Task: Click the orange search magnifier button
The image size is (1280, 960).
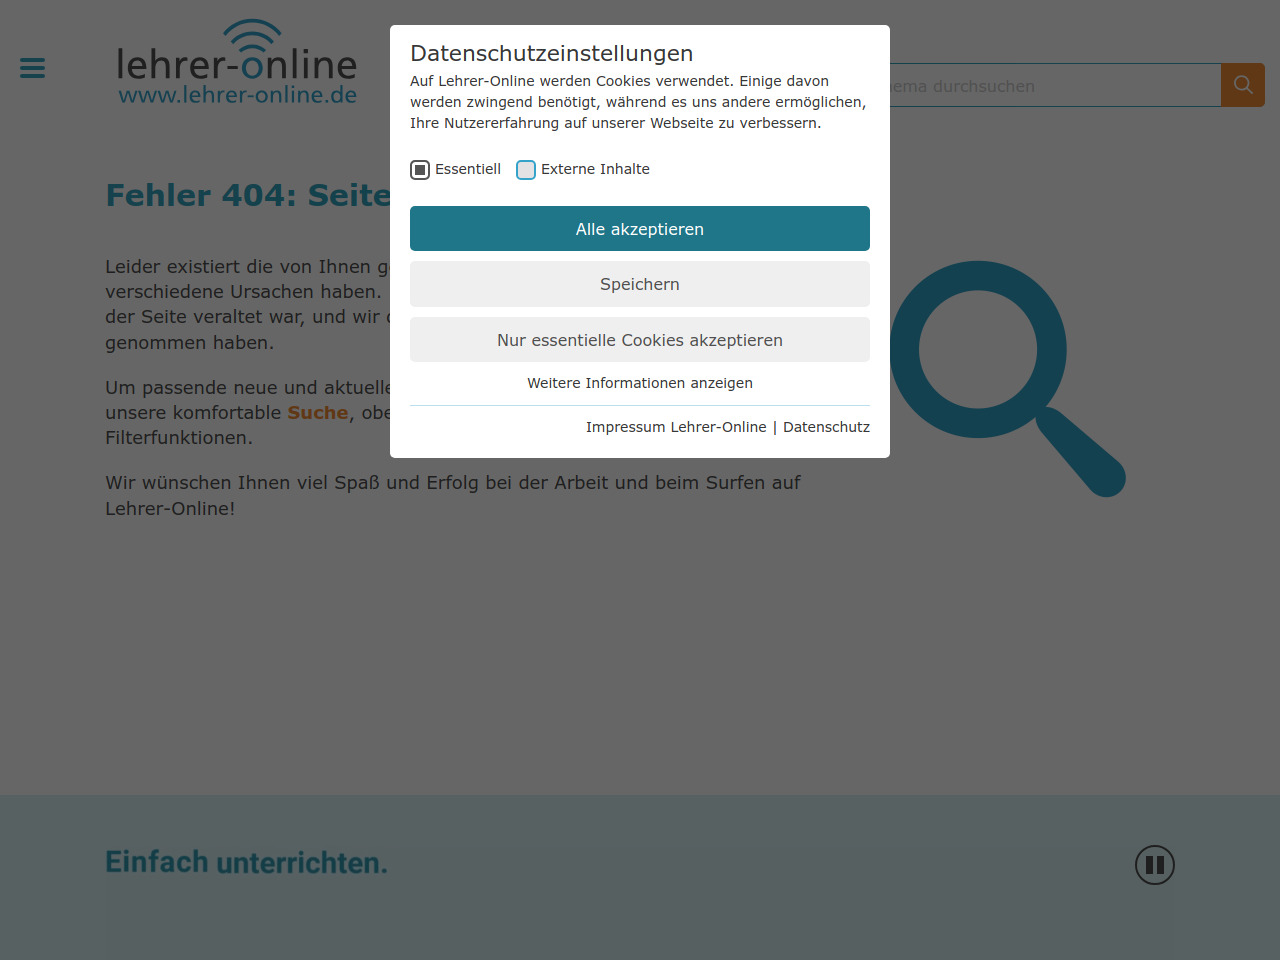Action: (1243, 85)
